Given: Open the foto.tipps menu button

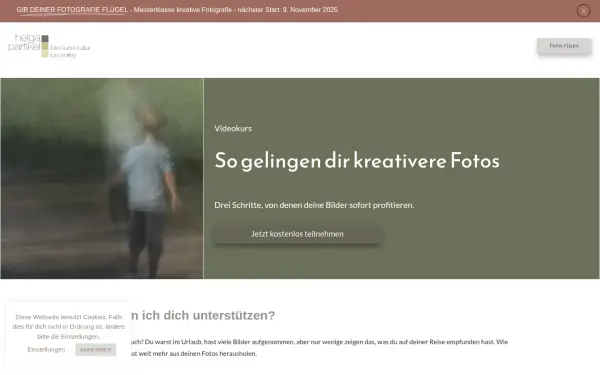Looking at the screenshot, I should pyautogui.click(x=564, y=46).
